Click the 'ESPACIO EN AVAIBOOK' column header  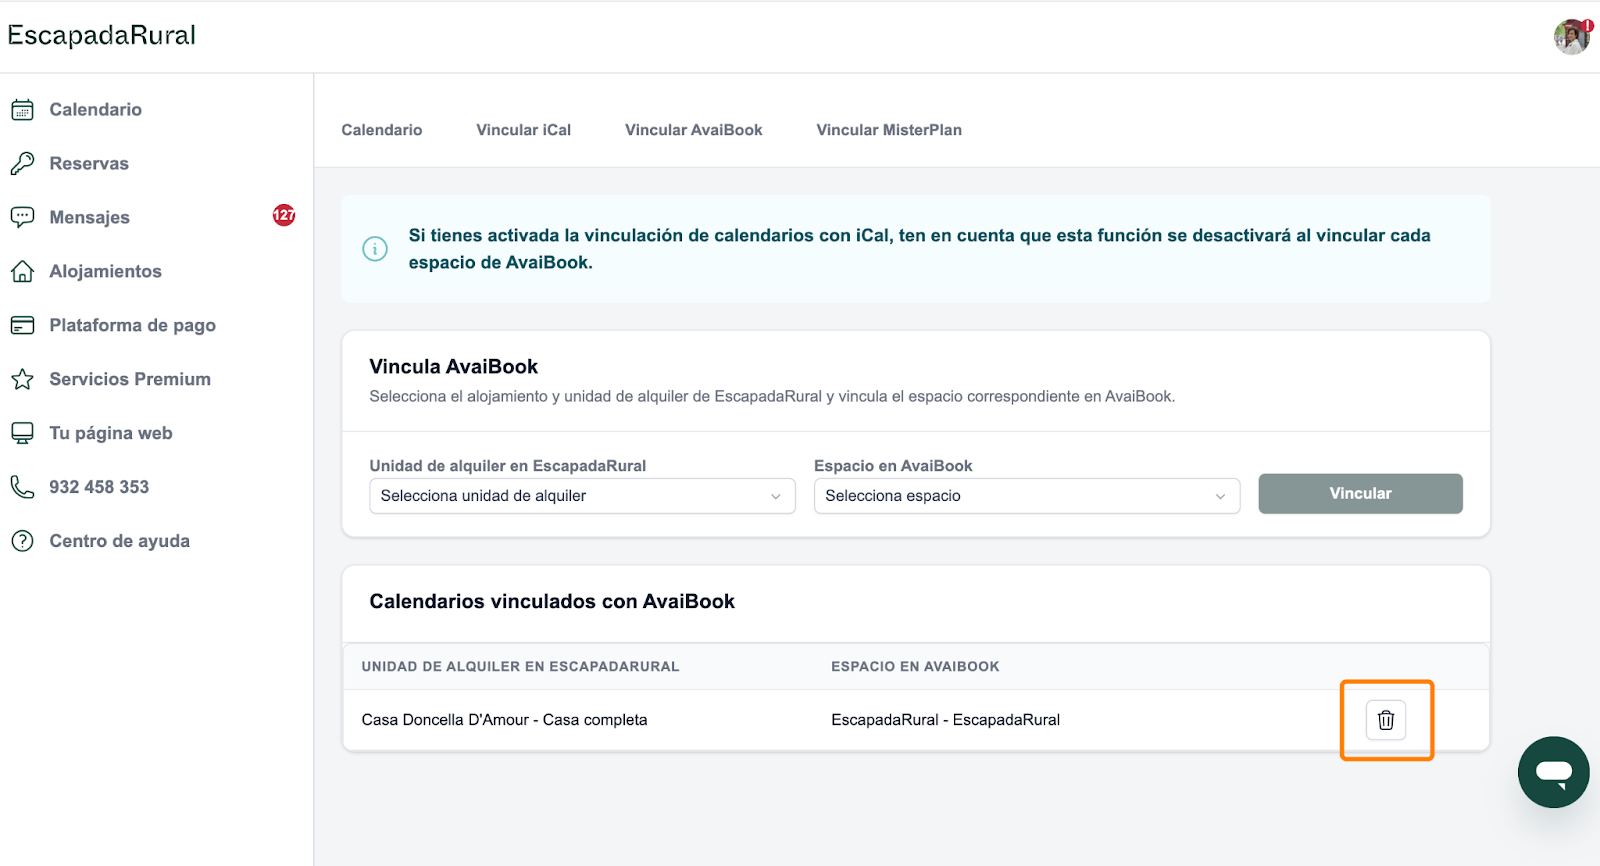(915, 667)
